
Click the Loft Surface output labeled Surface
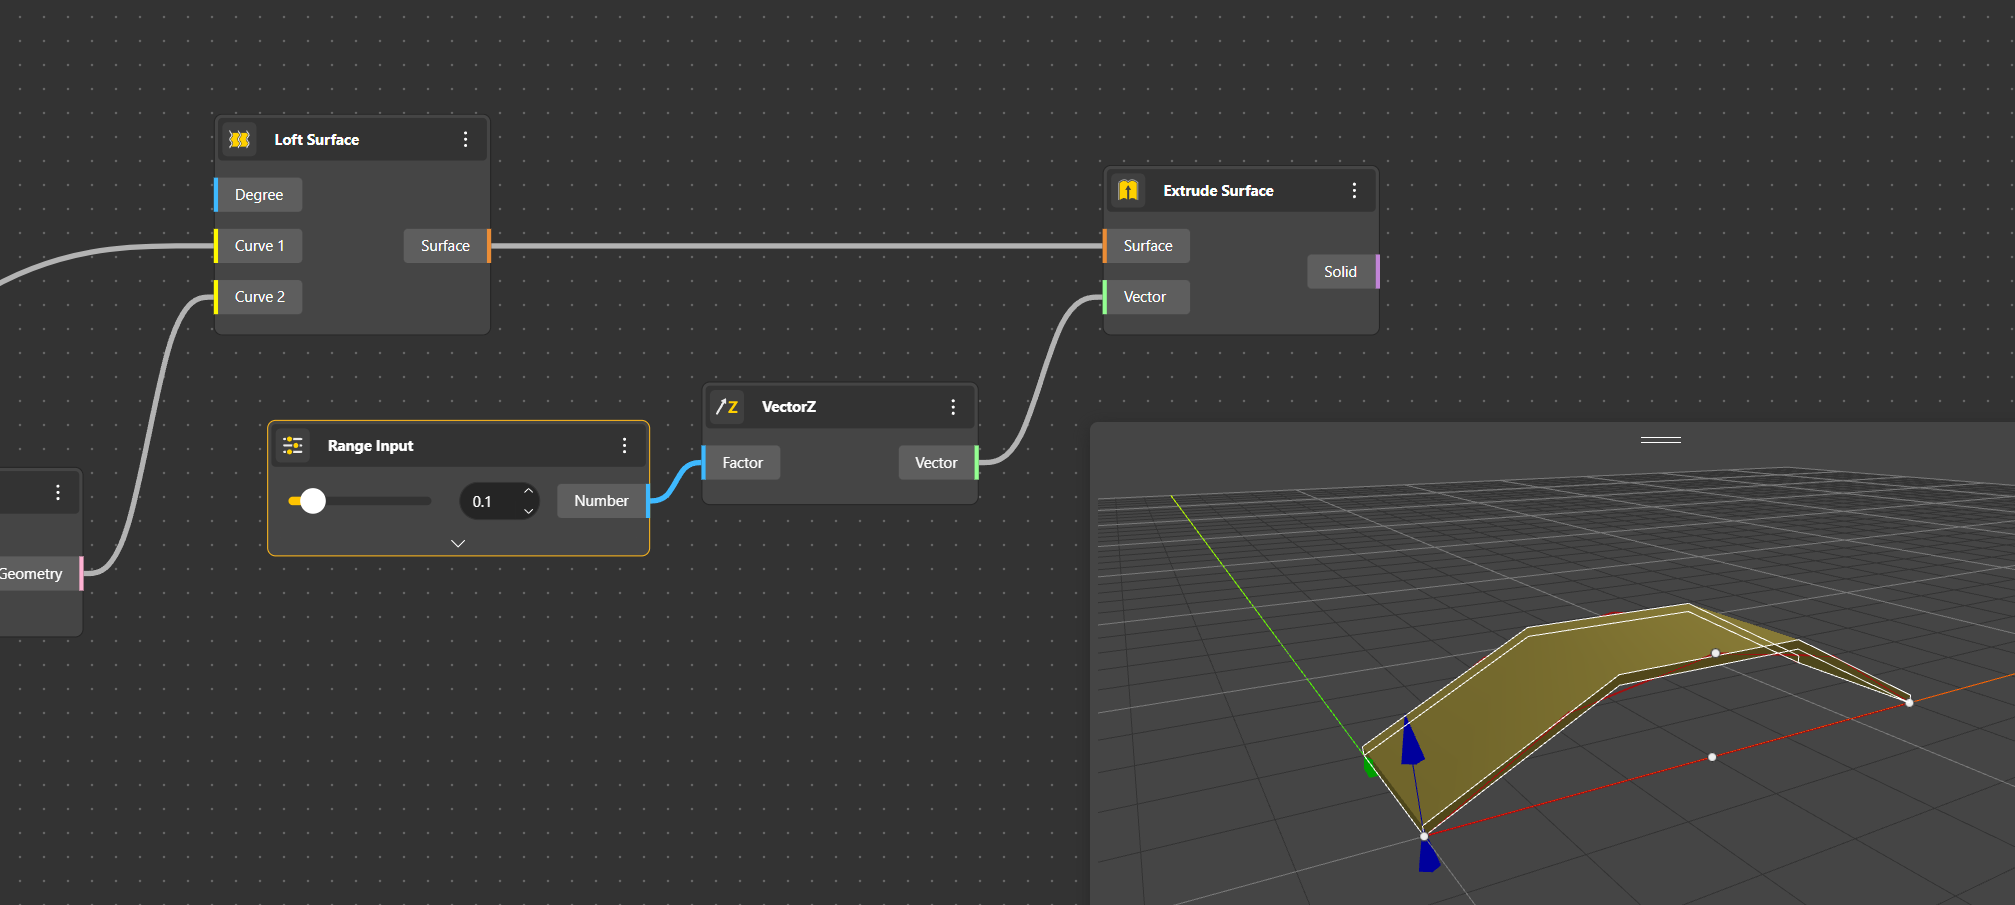447,246
